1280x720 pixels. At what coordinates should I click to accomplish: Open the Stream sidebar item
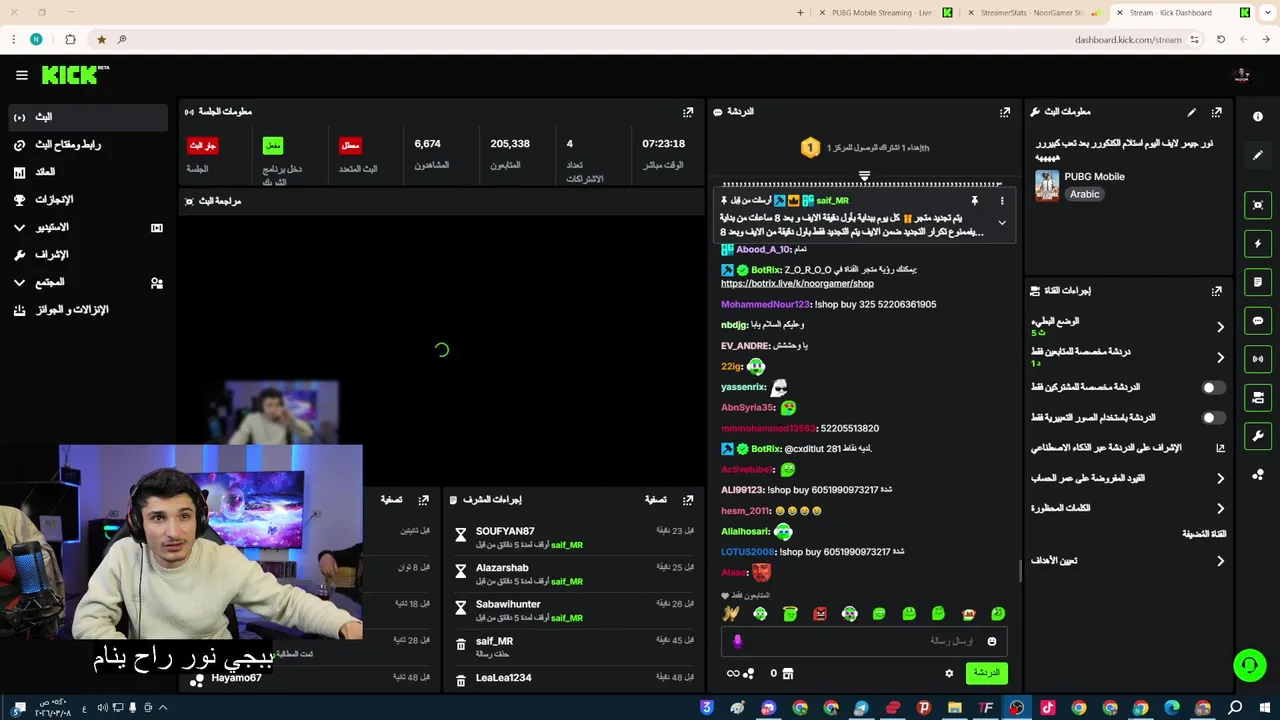tap(88, 117)
